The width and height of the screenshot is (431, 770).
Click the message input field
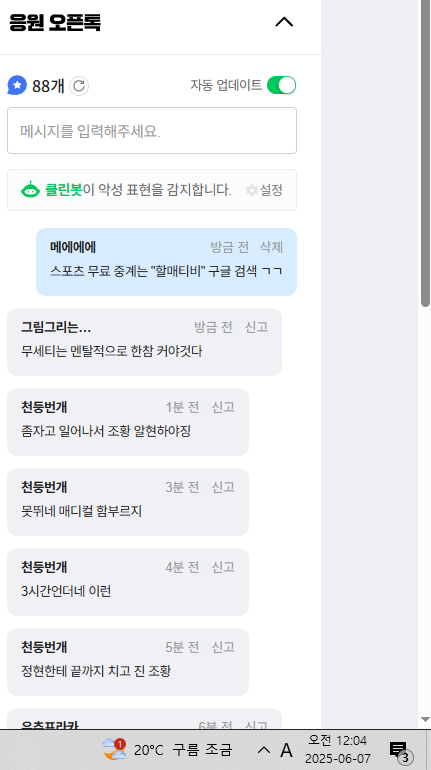(152, 131)
